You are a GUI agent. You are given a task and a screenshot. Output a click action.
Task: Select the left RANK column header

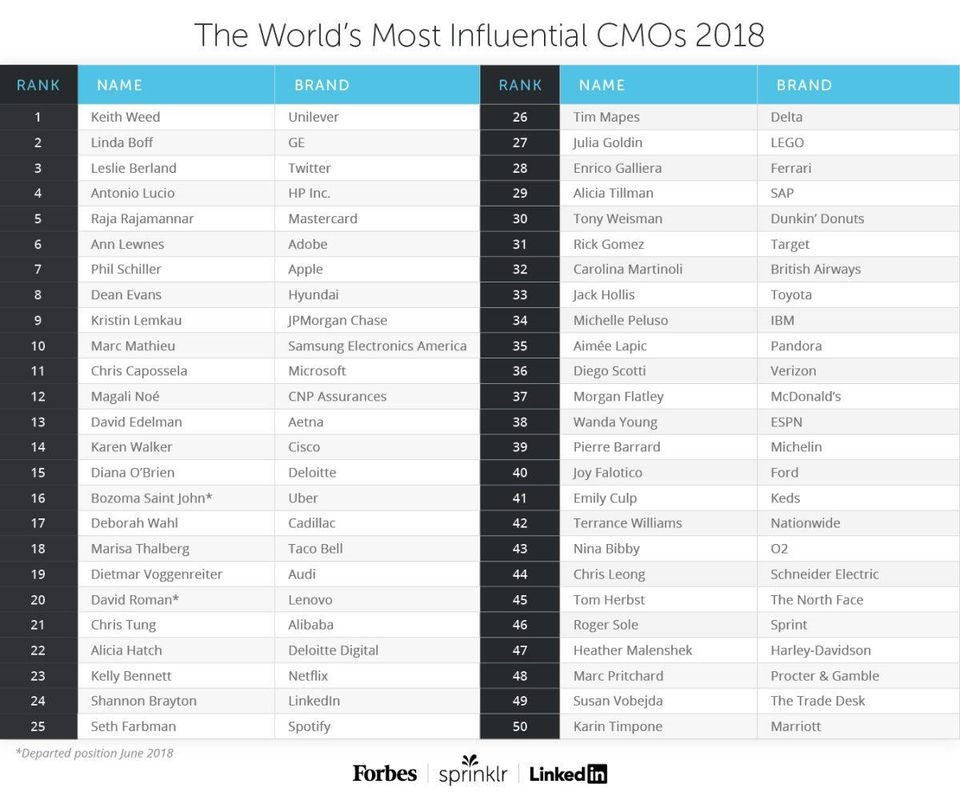point(39,85)
